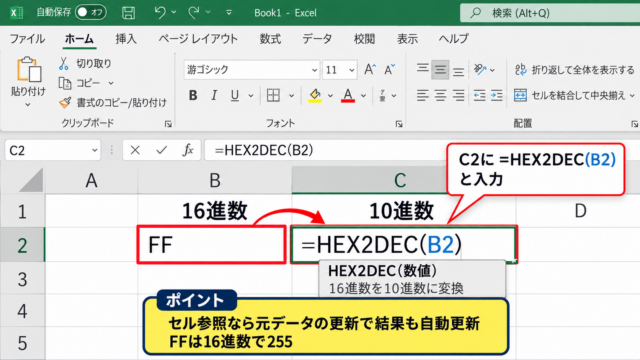
Task: Expand the borders dropdown arrow
Action: 291,96
